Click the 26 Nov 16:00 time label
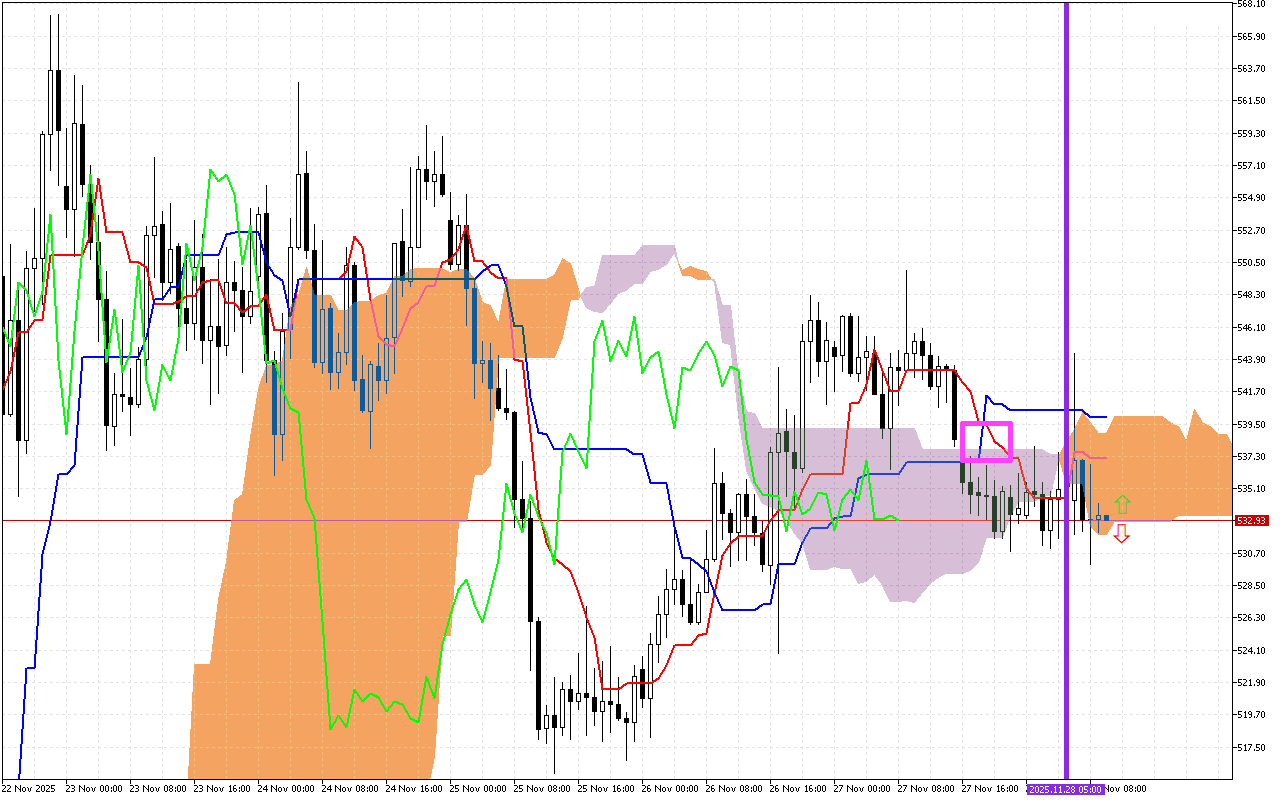Image resolution: width=1280 pixels, height=800 pixels. (801, 789)
